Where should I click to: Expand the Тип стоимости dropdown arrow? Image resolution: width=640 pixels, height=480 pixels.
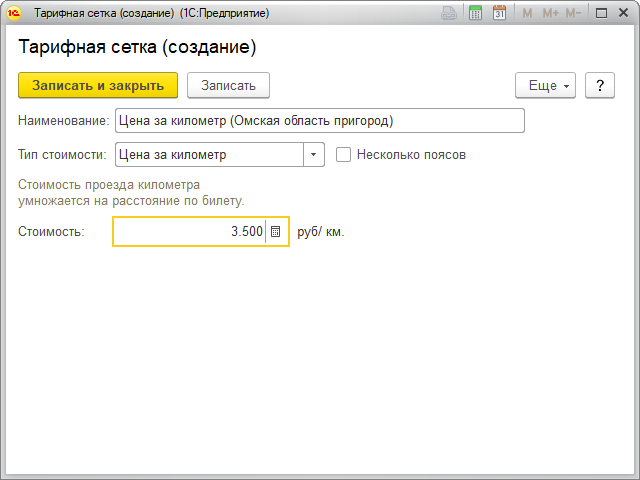click(x=314, y=155)
